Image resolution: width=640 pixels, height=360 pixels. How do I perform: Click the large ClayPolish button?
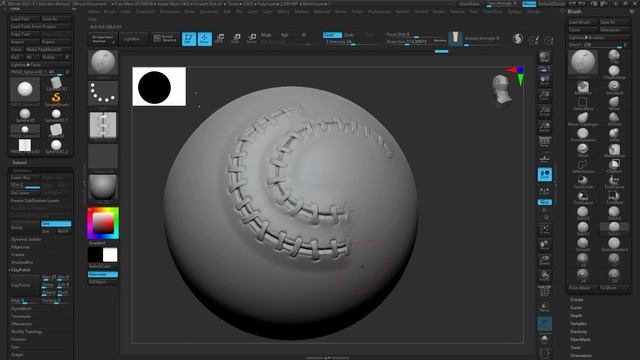click(24, 285)
